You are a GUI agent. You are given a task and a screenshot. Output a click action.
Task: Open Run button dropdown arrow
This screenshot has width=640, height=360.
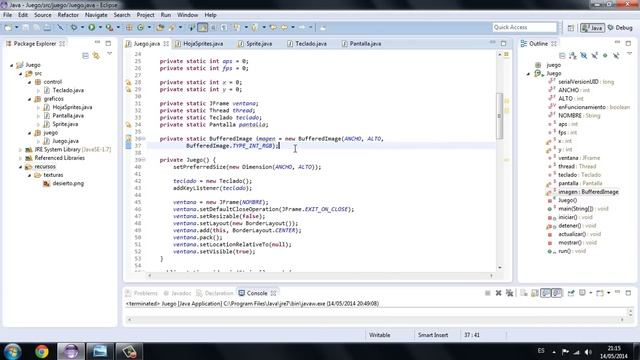pyautogui.click(x=100, y=27)
